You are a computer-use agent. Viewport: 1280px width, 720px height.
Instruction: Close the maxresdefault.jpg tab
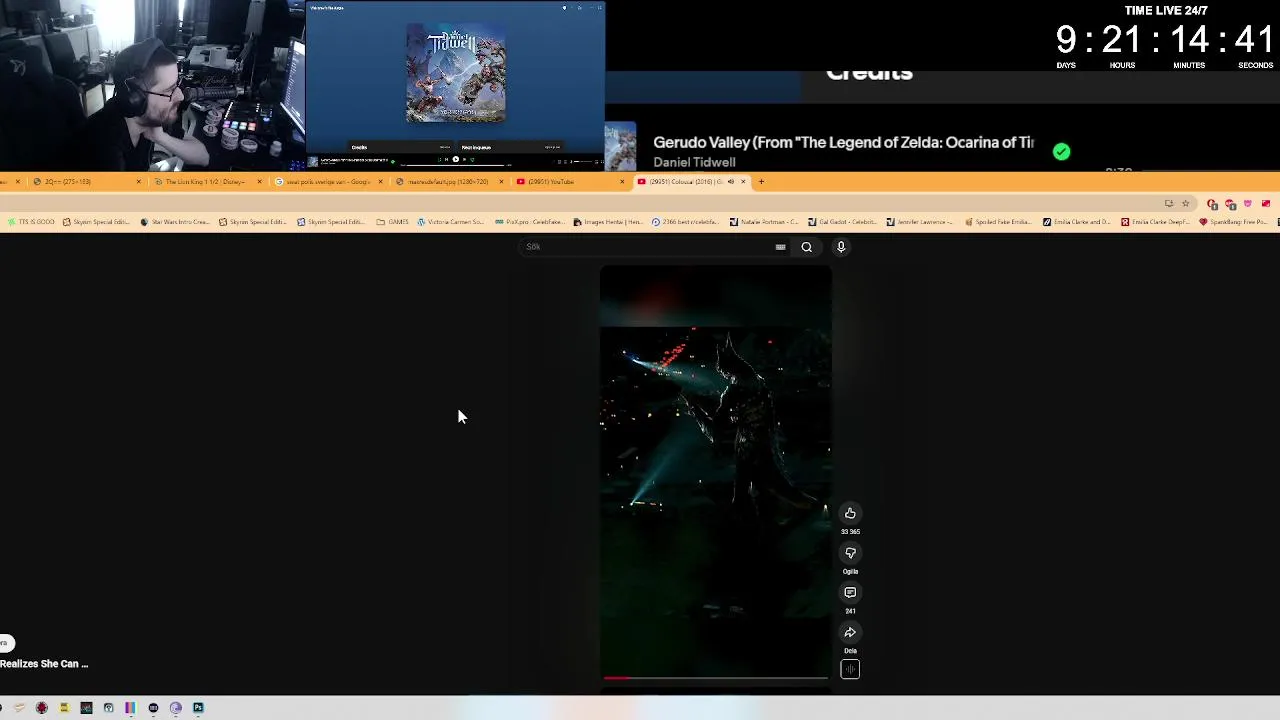(501, 182)
